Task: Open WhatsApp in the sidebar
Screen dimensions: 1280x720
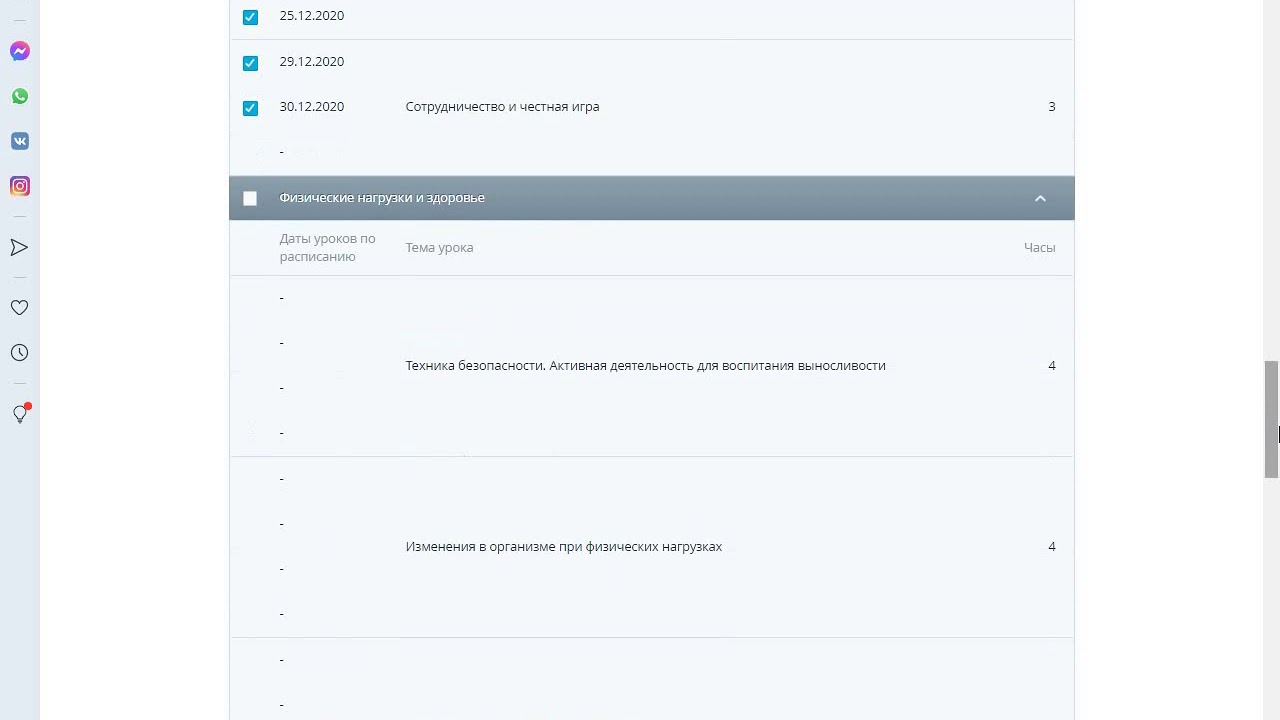Action: pos(19,96)
